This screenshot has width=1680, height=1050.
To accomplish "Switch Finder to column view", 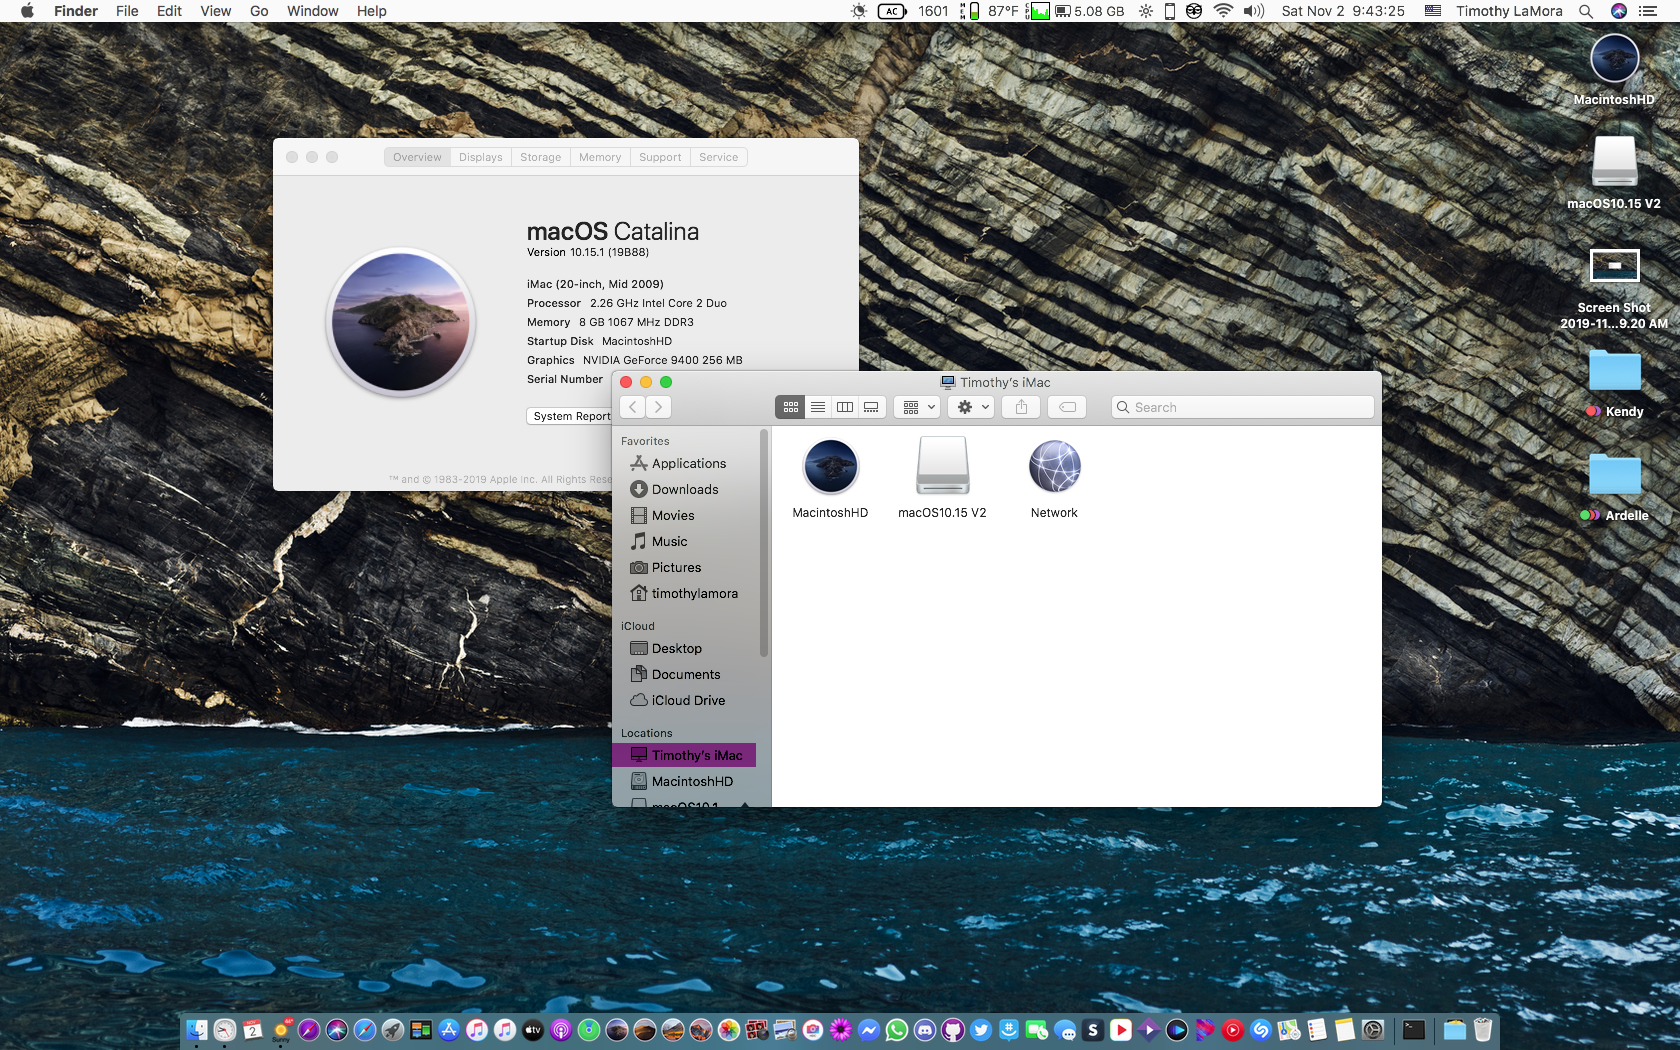I will pyautogui.click(x=845, y=407).
